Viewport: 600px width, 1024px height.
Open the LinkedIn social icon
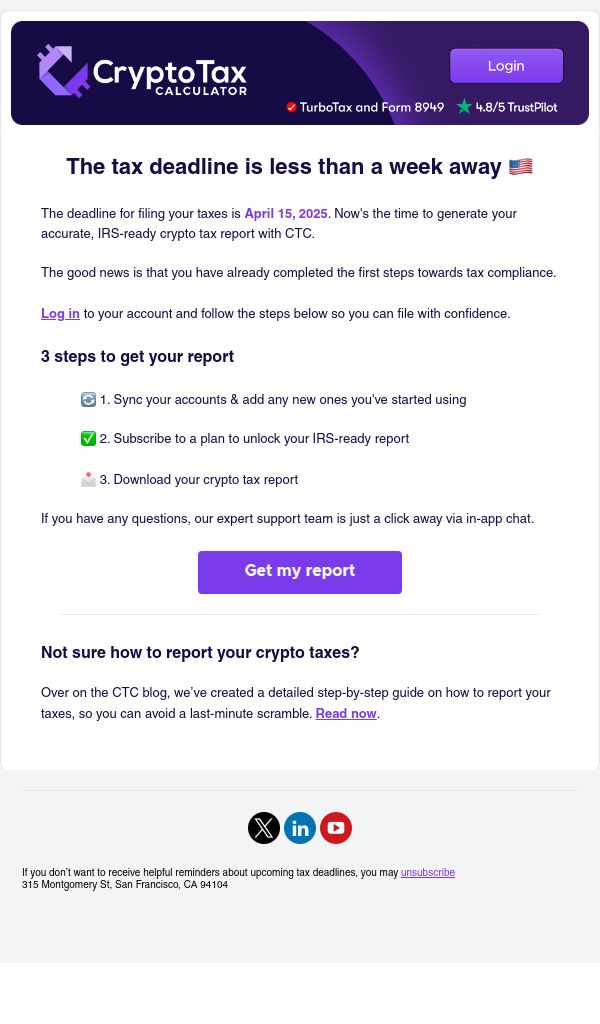tap(300, 828)
